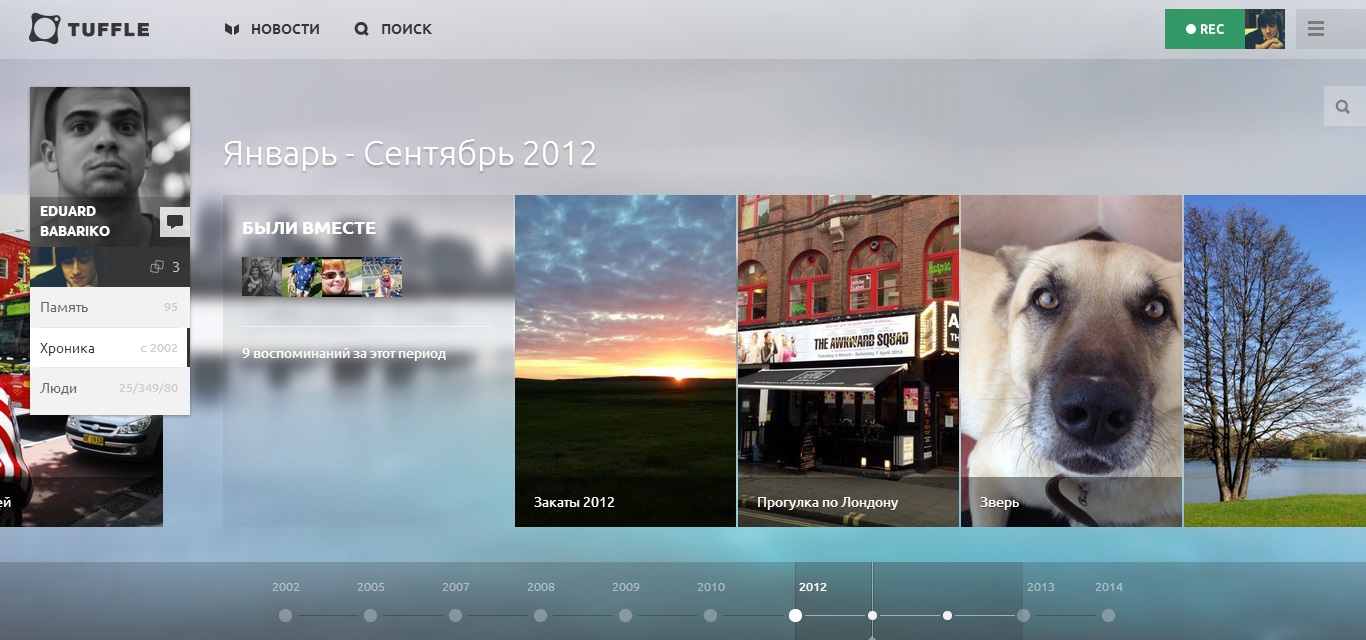The image size is (1366, 640).
Task: Jump to 2013 on the timeline
Action: (x=1024, y=615)
